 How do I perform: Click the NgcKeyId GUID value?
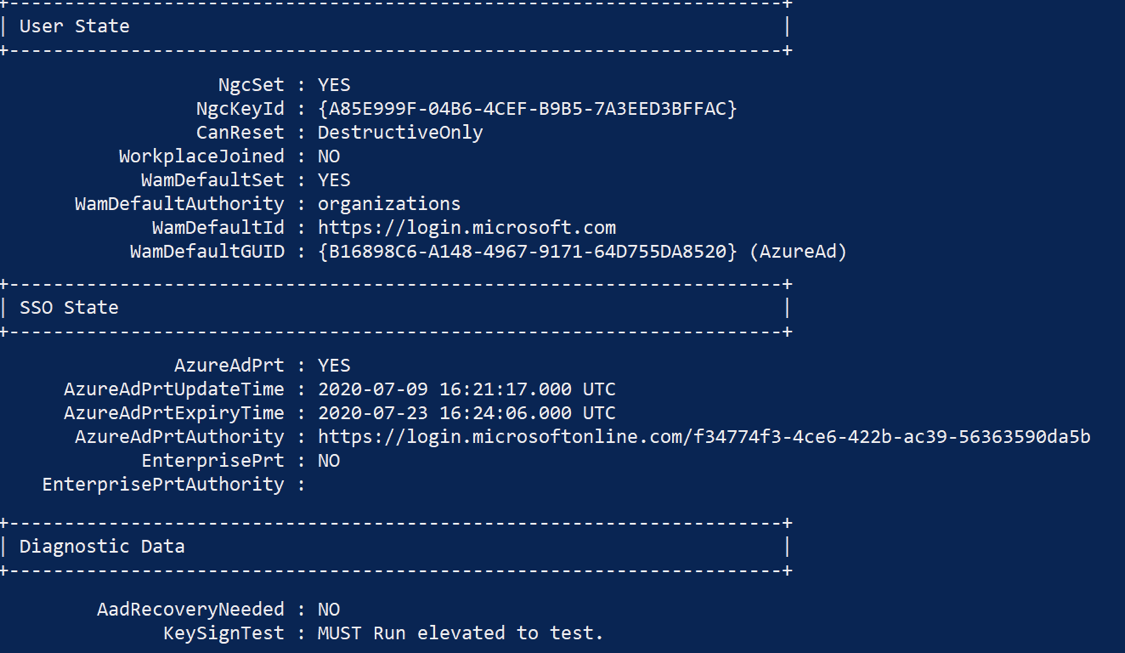[527, 108]
